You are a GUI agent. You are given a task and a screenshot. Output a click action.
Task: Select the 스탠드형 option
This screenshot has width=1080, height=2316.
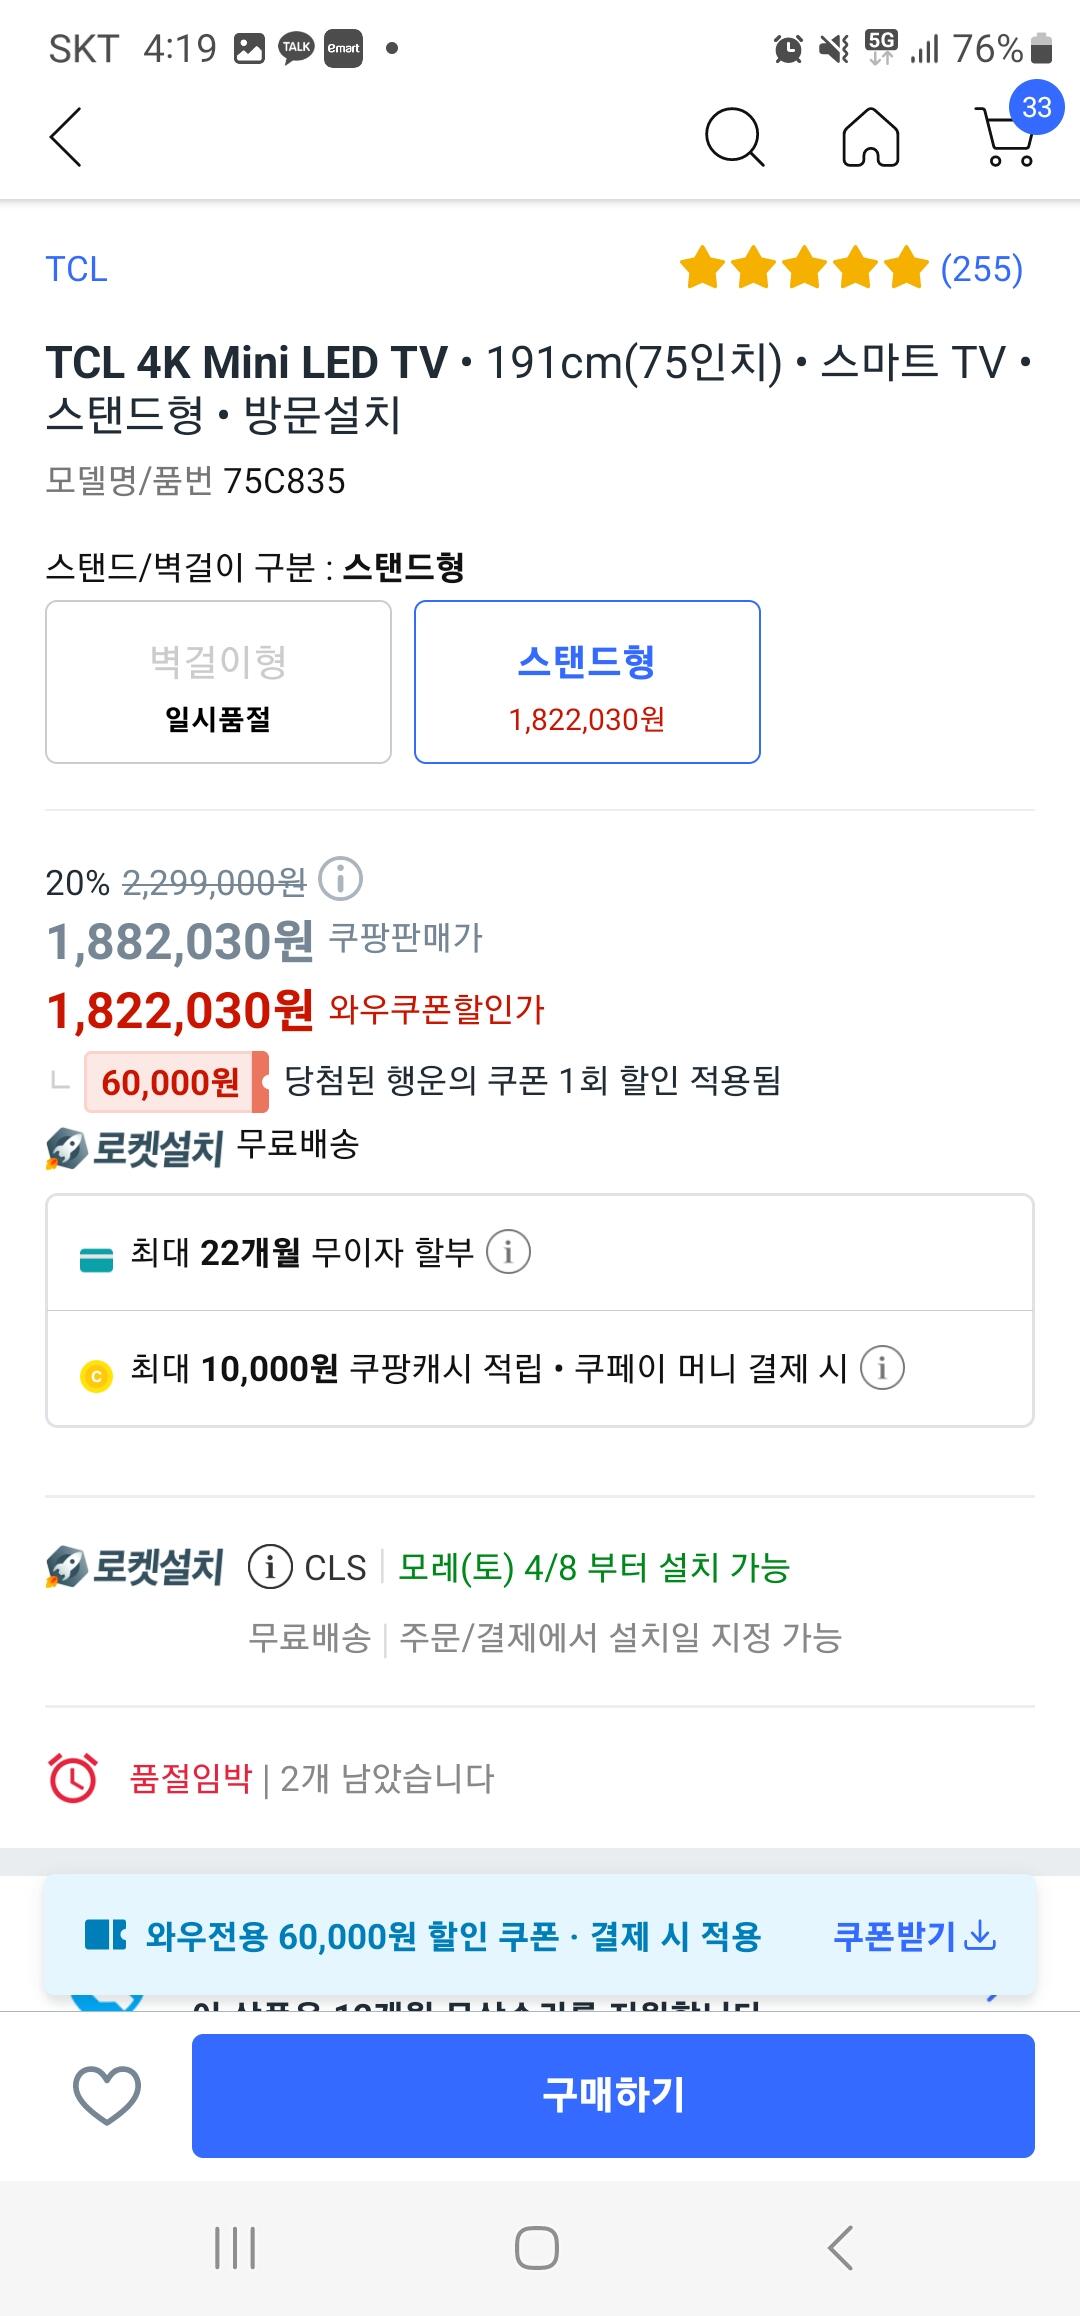pos(587,682)
